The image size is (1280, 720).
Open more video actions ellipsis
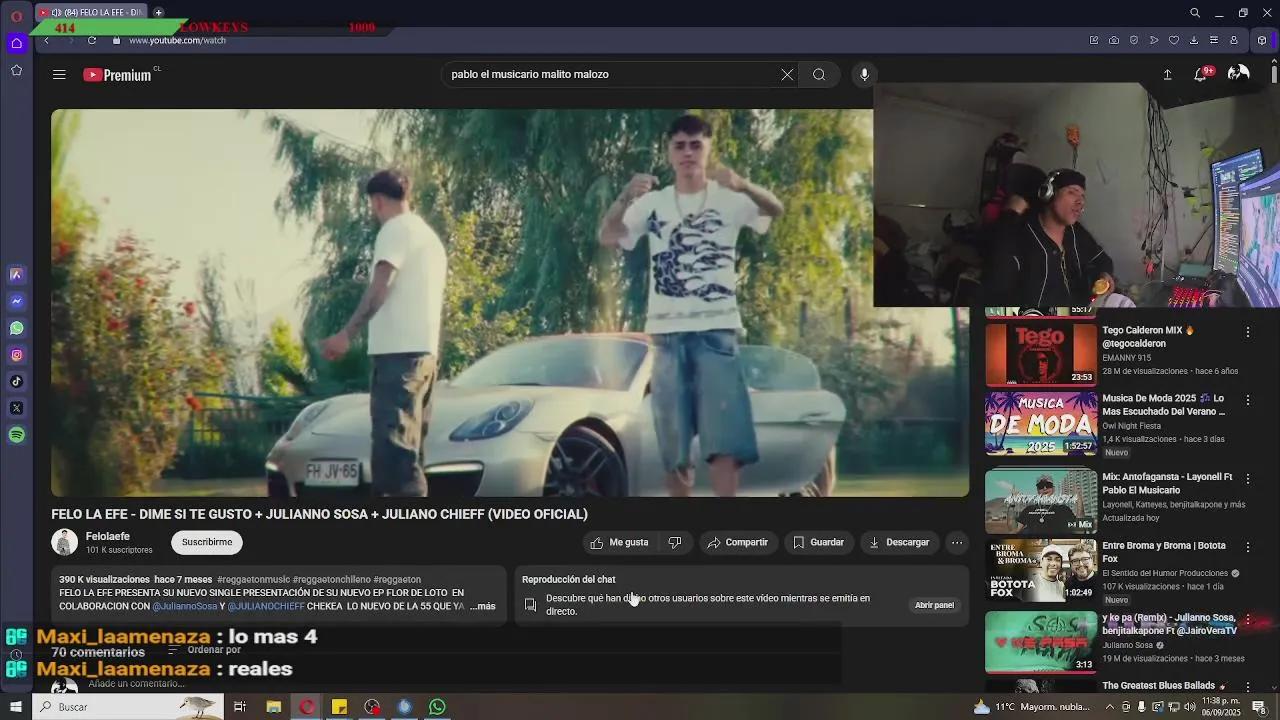point(957,542)
